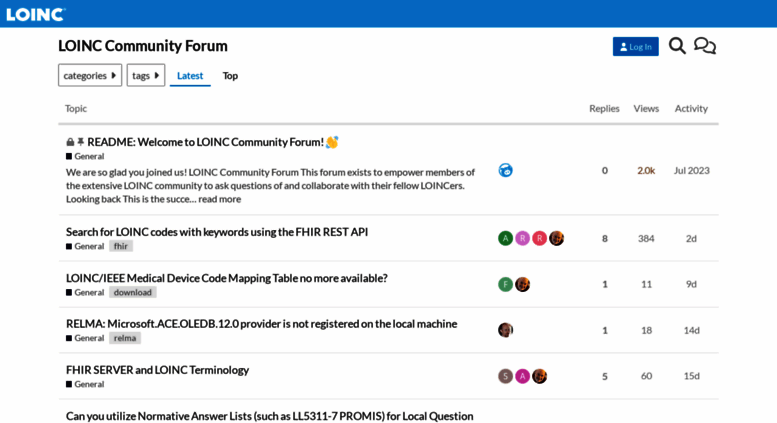Sort by Activity column header
This screenshot has width=777, height=423.
[691, 108]
